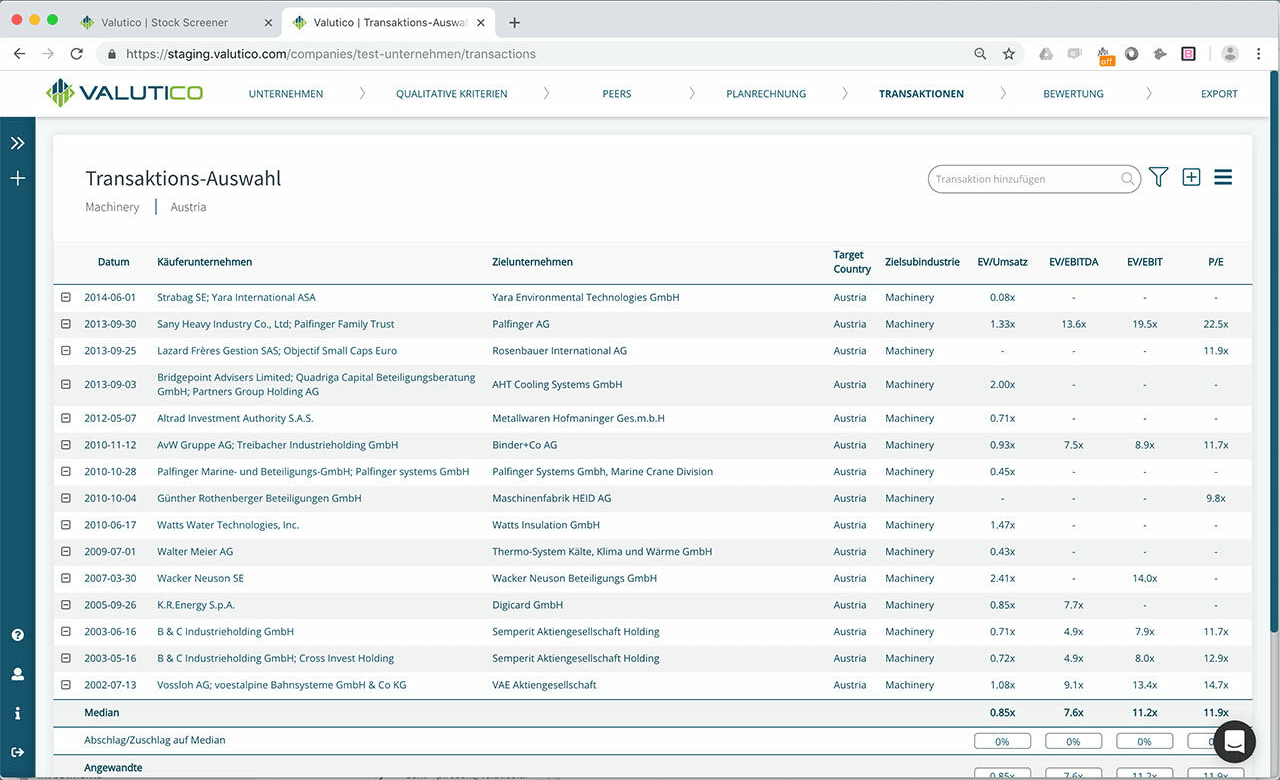This screenshot has width=1280, height=780.
Task: Click the info icon in the sidebar
Action: (17, 713)
